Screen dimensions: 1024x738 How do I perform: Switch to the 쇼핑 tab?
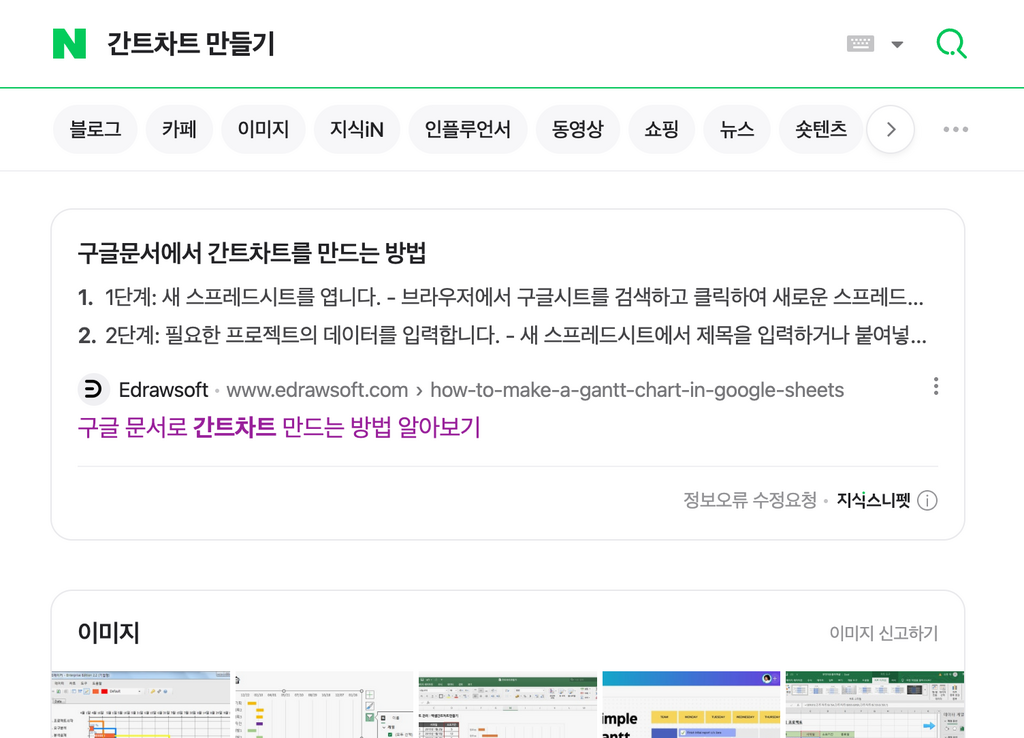(662, 129)
